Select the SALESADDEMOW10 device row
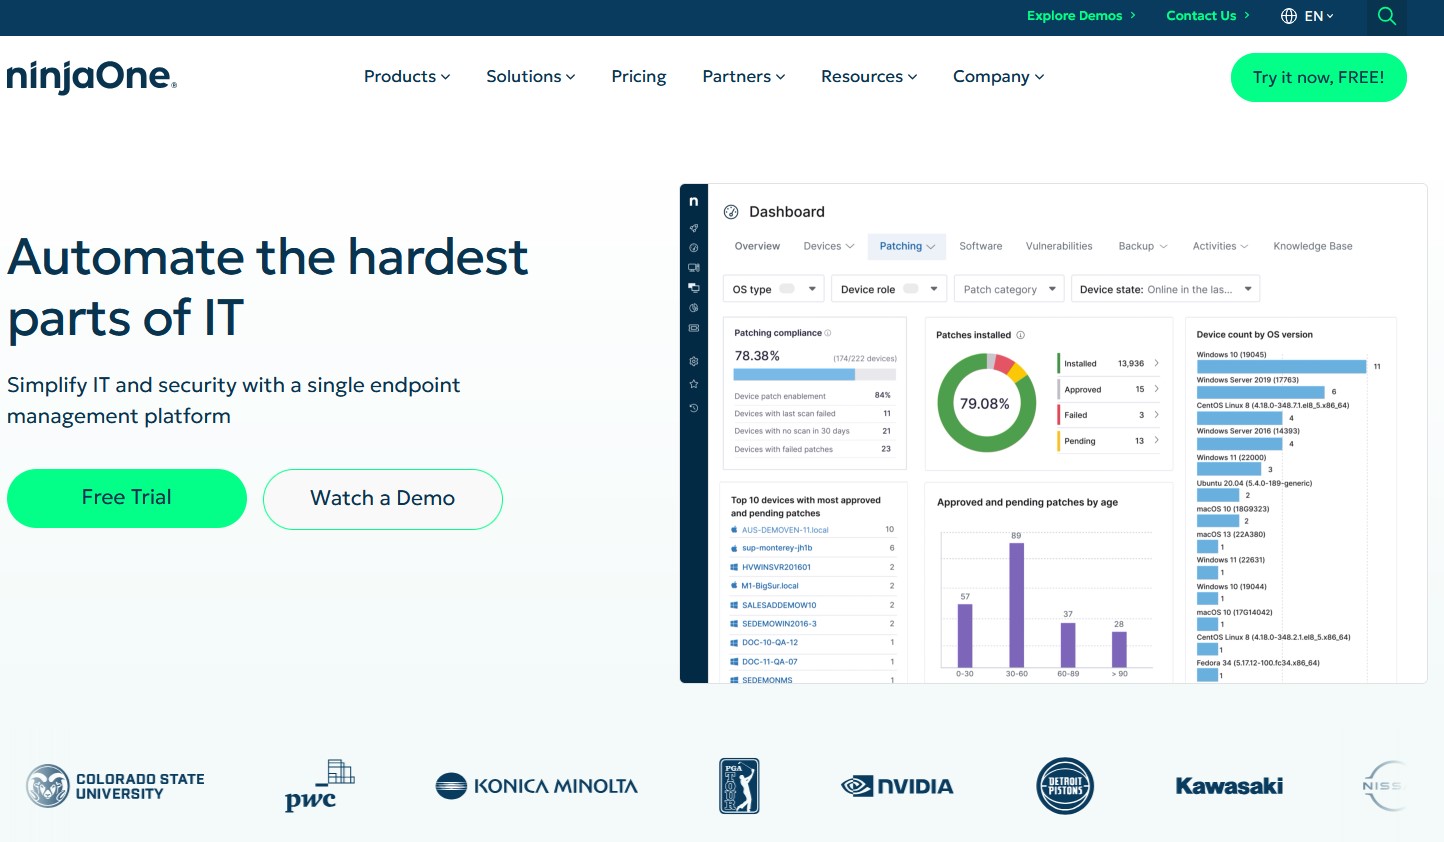The image size is (1444, 842). coord(813,605)
